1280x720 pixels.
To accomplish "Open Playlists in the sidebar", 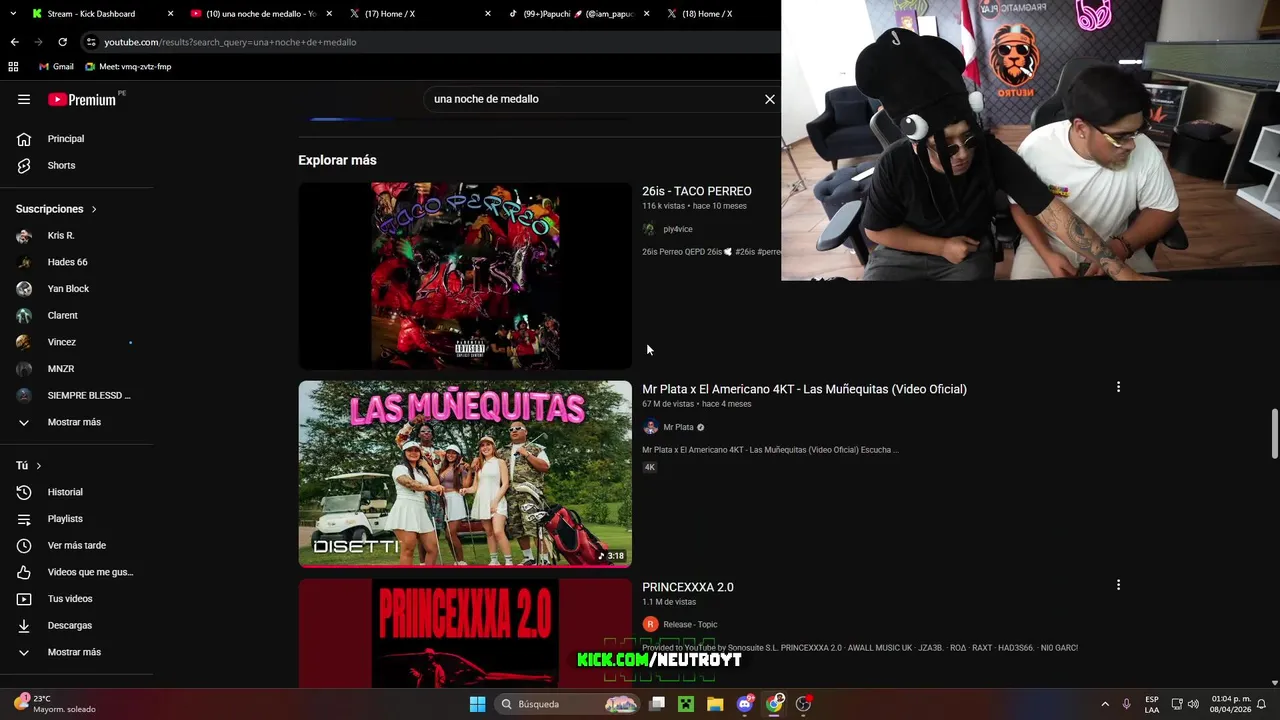I will [65, 519].
